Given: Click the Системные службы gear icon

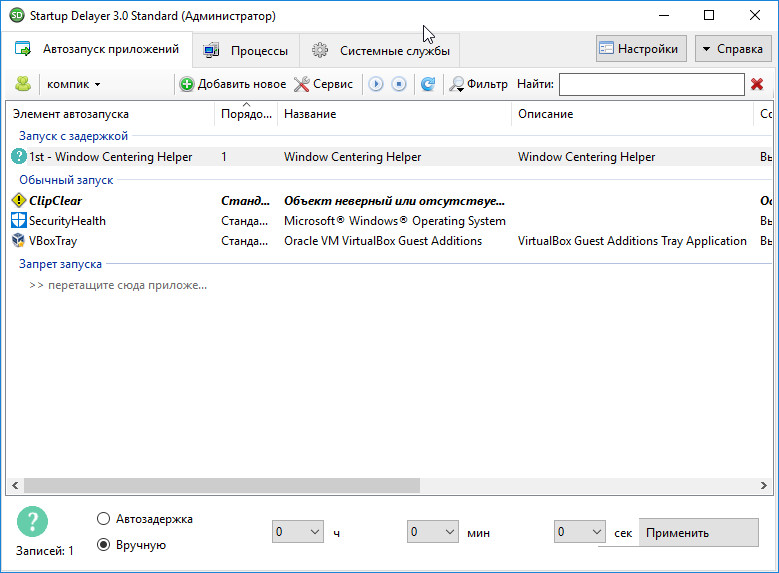Looking at the screenshot, I should pos(320,50).
